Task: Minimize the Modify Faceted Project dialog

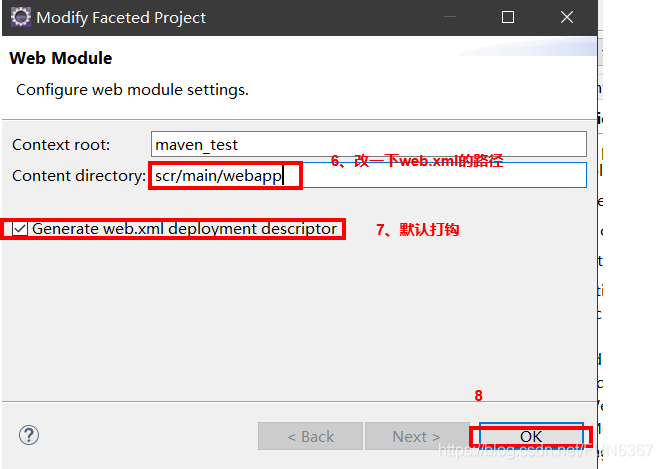Action: [x=450, y=17]
